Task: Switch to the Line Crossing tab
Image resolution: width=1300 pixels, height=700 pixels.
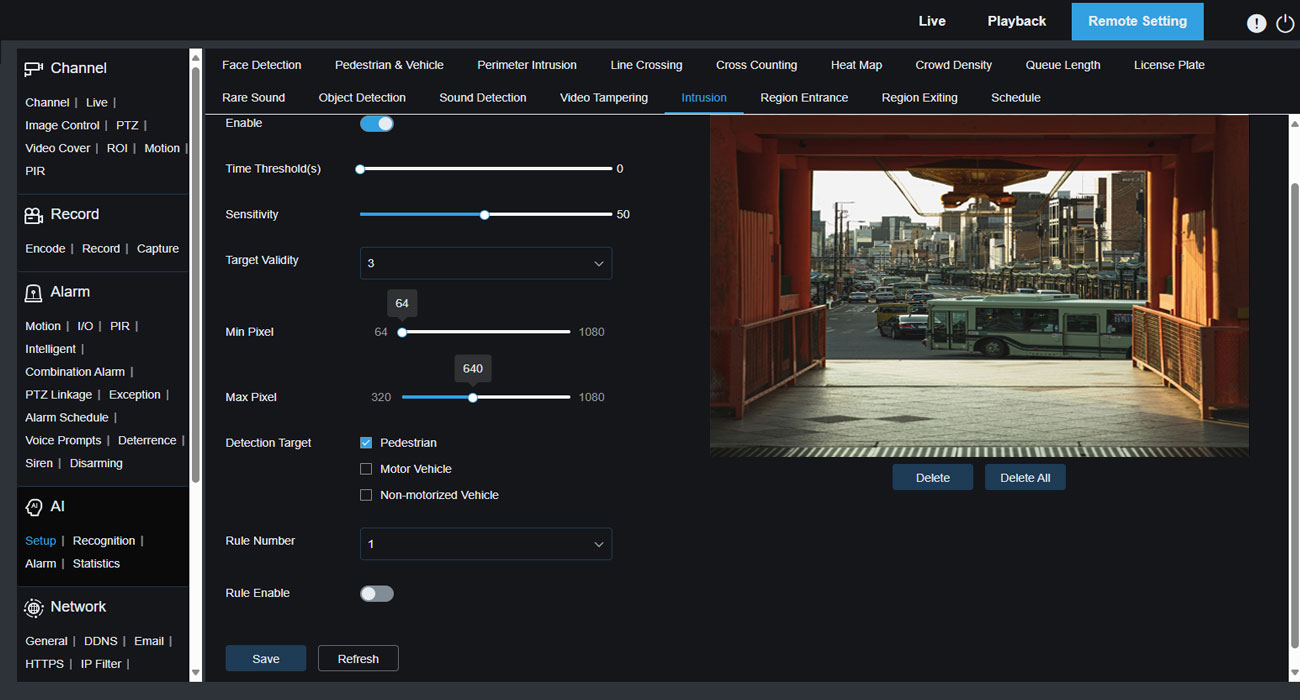Action: pos(646,65)
